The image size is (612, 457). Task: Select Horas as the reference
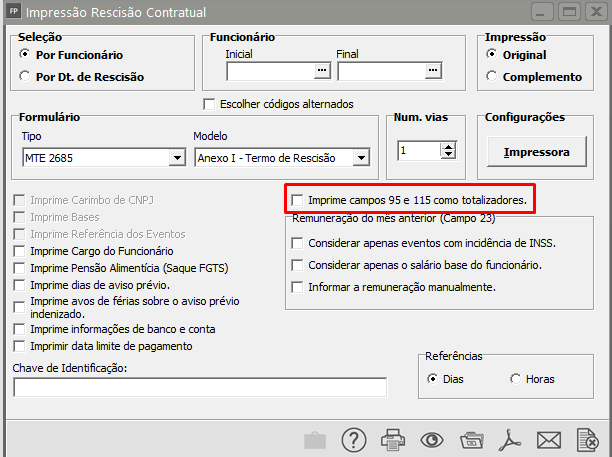point(515,378)
